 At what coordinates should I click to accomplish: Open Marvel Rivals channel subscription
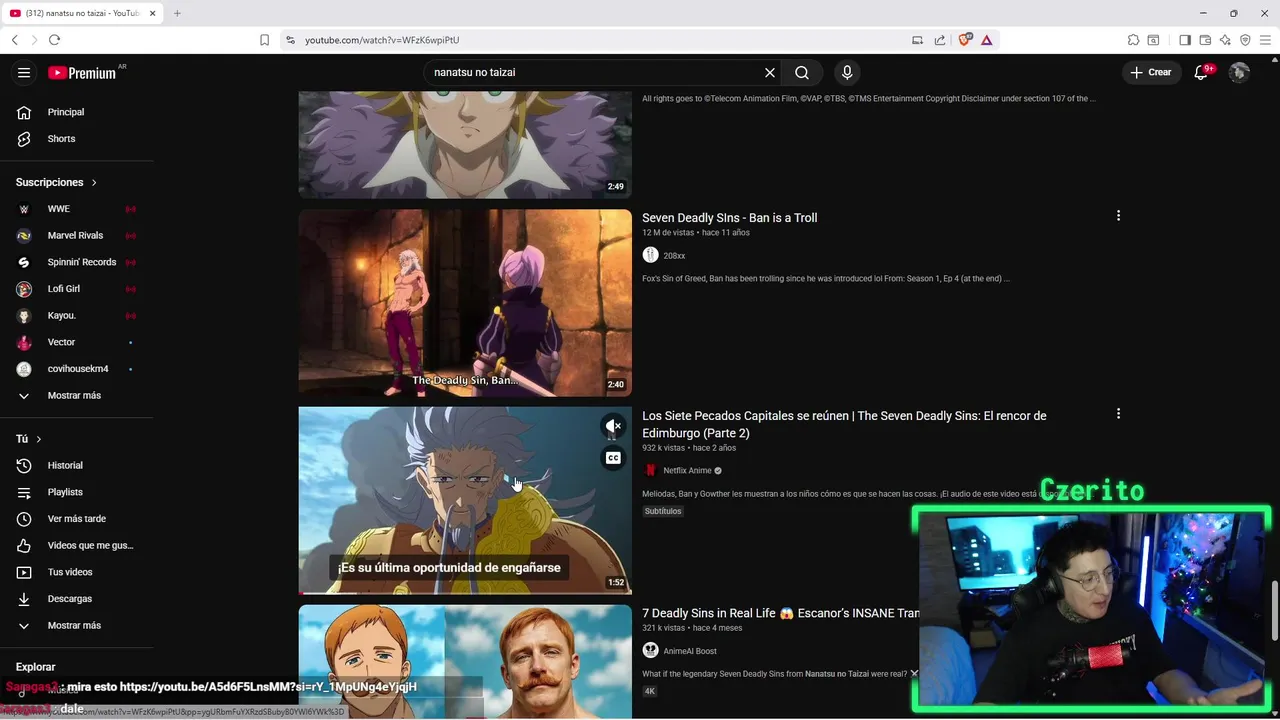(x=76, y=236)
